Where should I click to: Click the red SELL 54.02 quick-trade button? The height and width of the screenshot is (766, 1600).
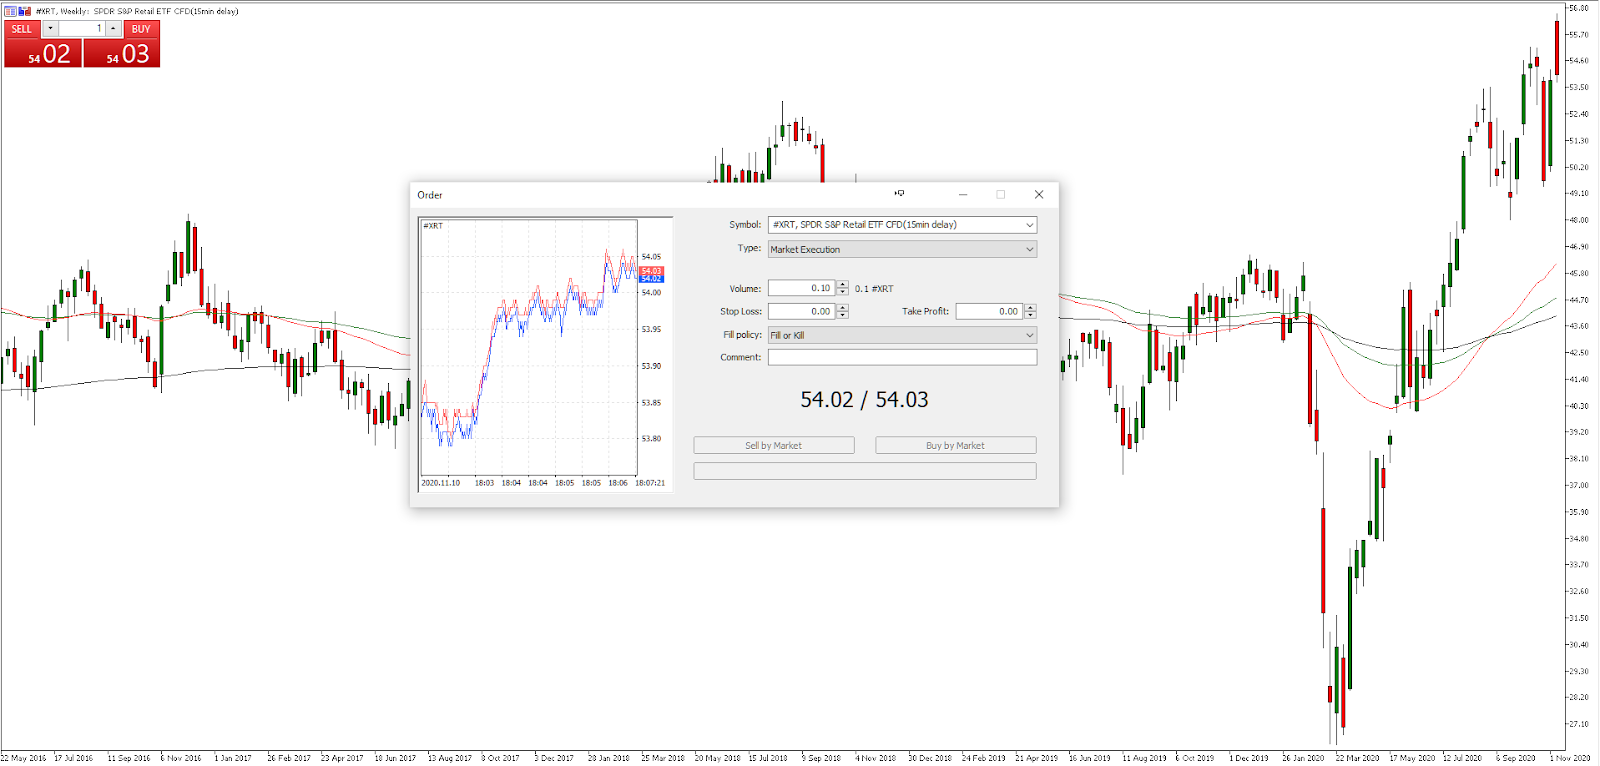pos(42,53)
